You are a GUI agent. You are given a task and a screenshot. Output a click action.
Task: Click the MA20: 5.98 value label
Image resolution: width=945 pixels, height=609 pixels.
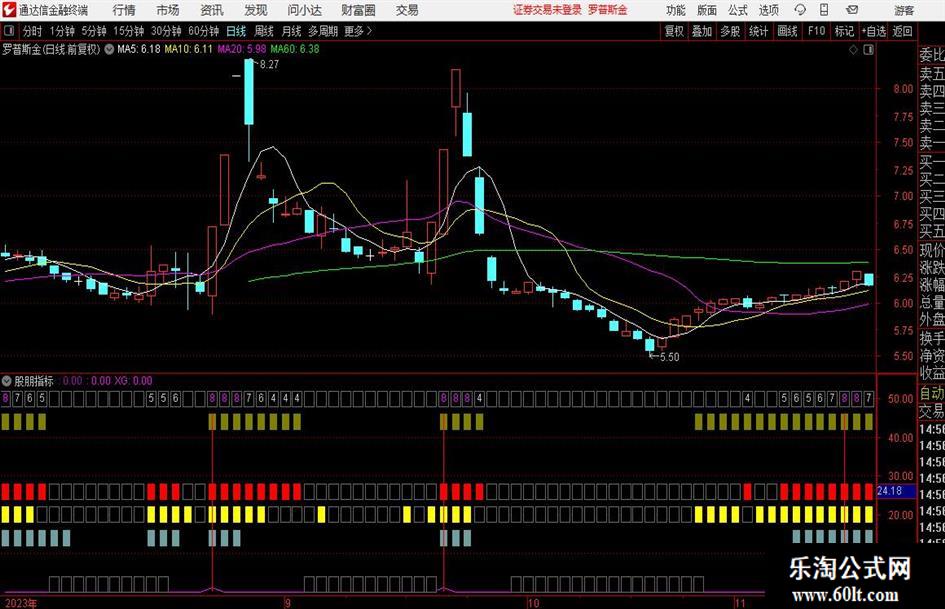click(242, 49)
